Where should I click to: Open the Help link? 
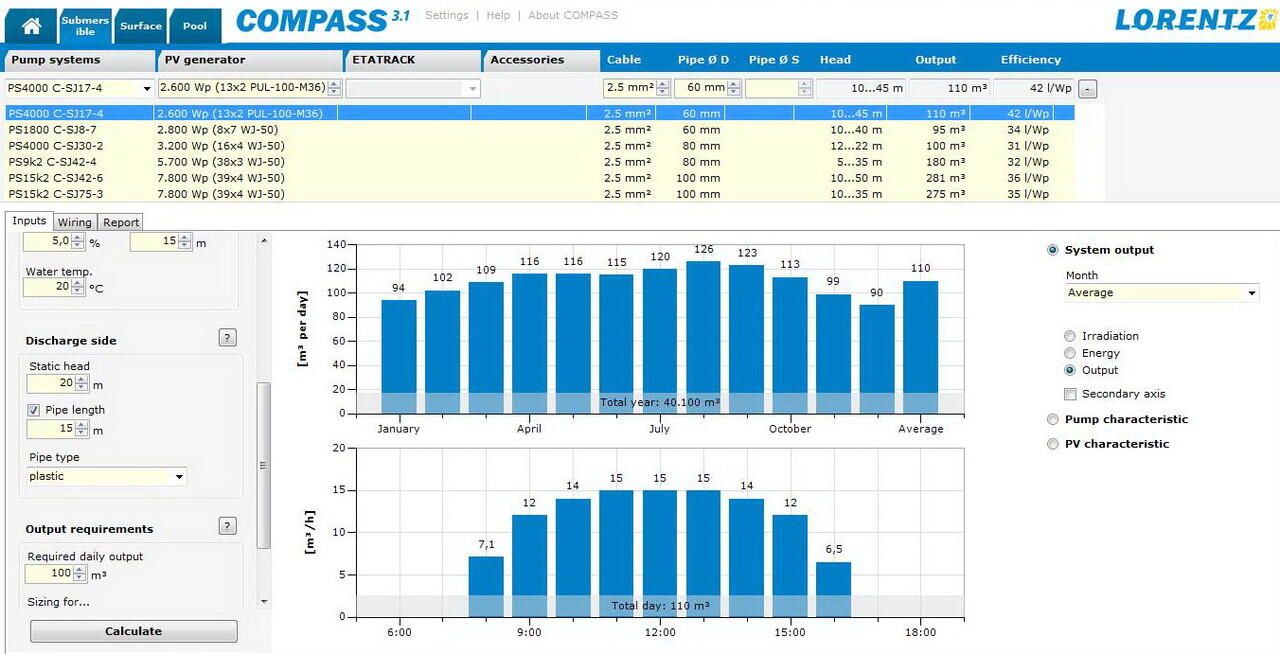[498, 15]
